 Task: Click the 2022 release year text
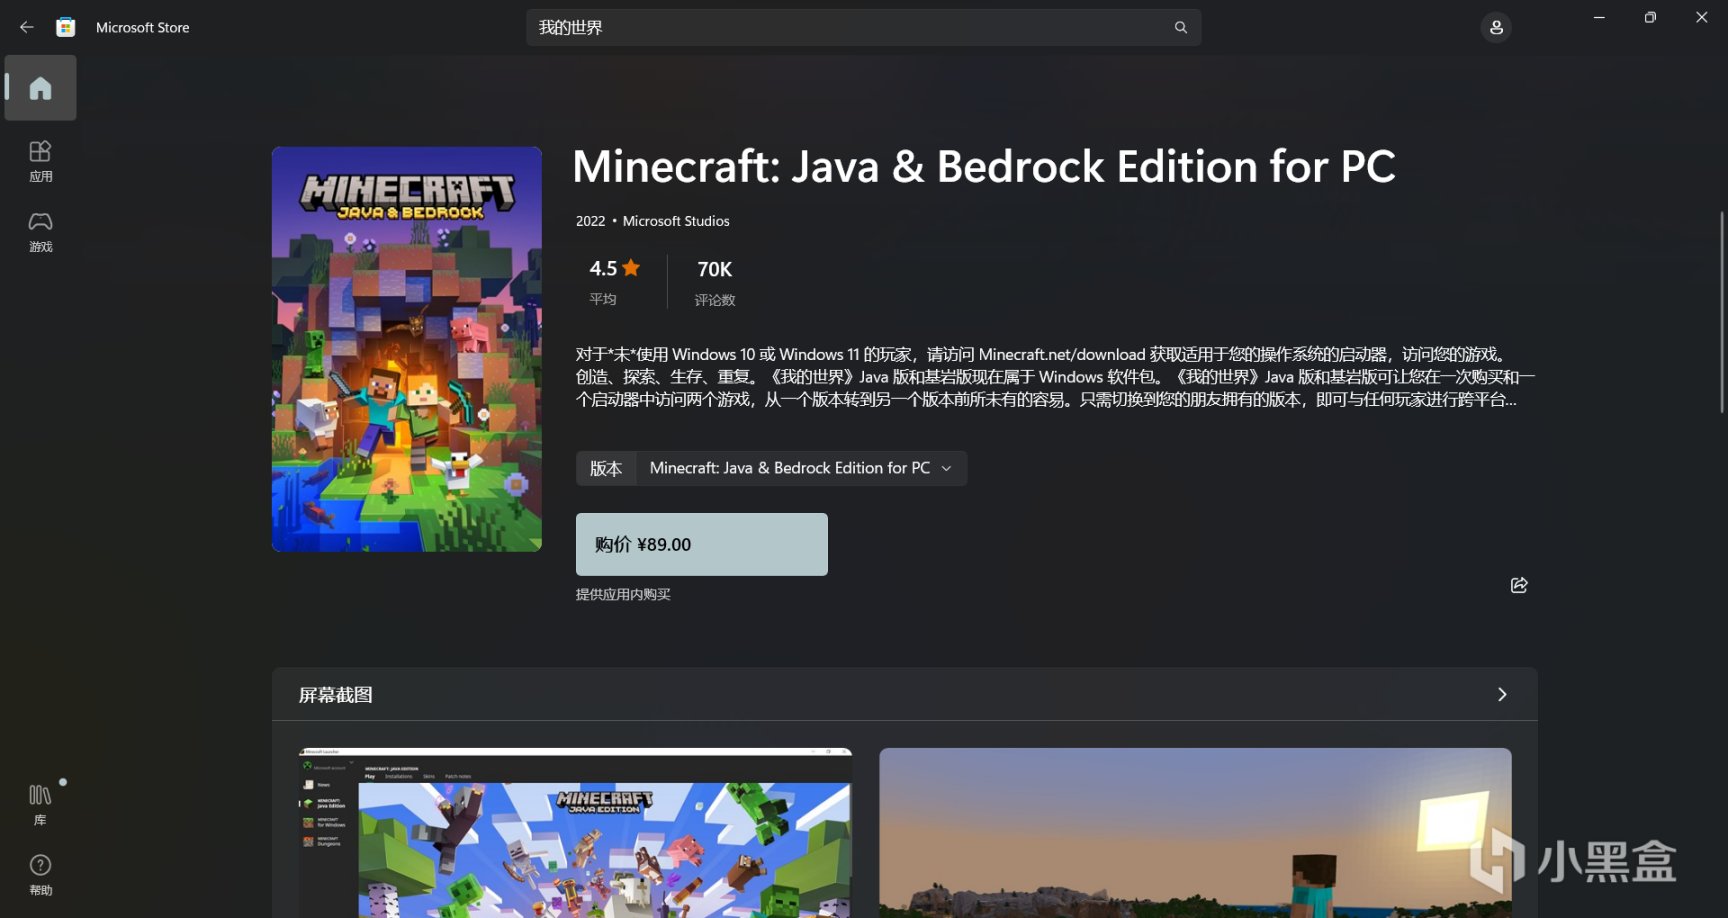point(590,221)
